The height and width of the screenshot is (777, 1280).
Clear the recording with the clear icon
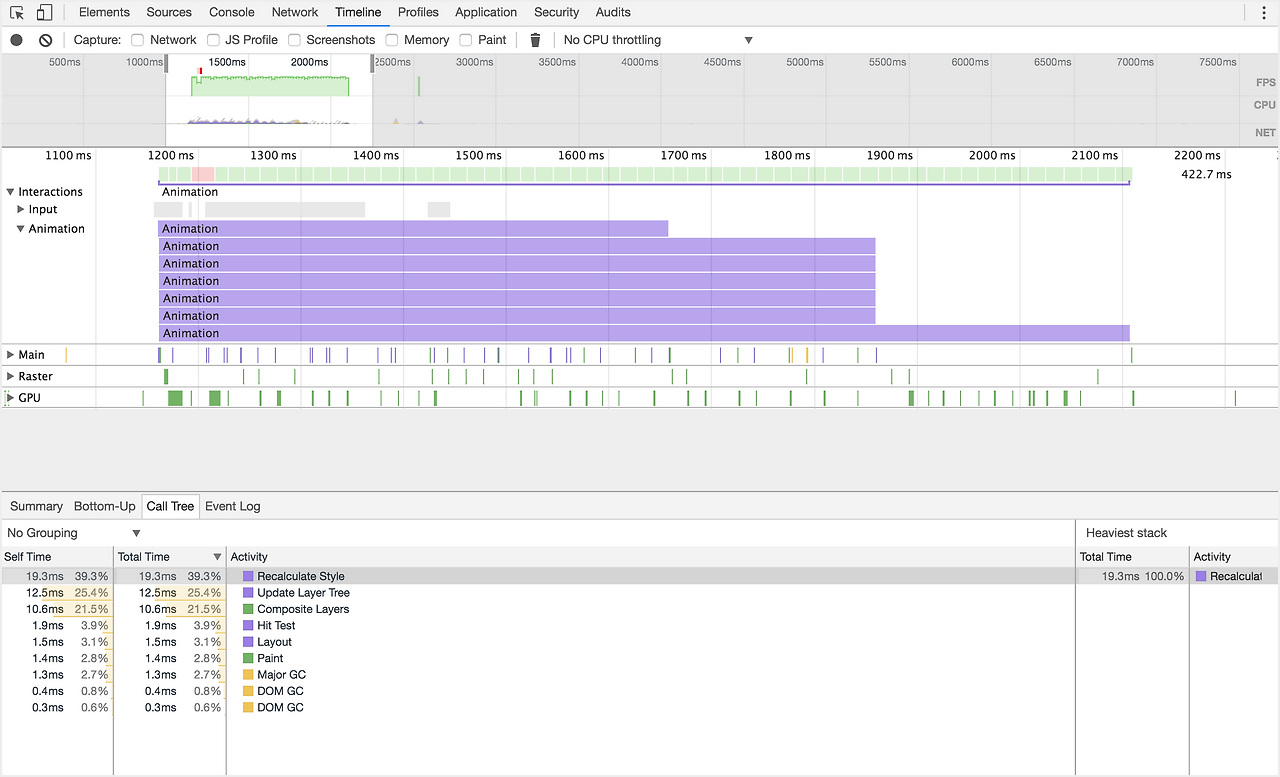coord(45,40)
